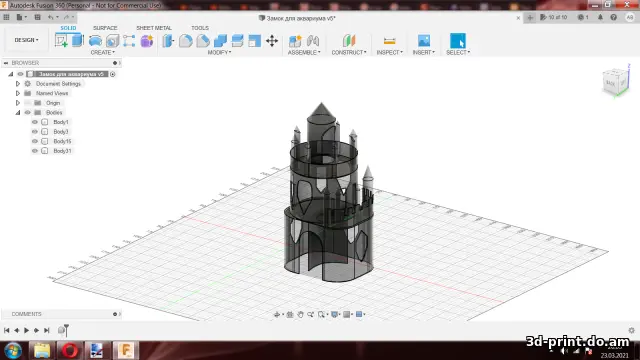Expand Named Views node
The height and width of the screenshot is (360, 640).
pyautogui.click(x=18, y=93)
